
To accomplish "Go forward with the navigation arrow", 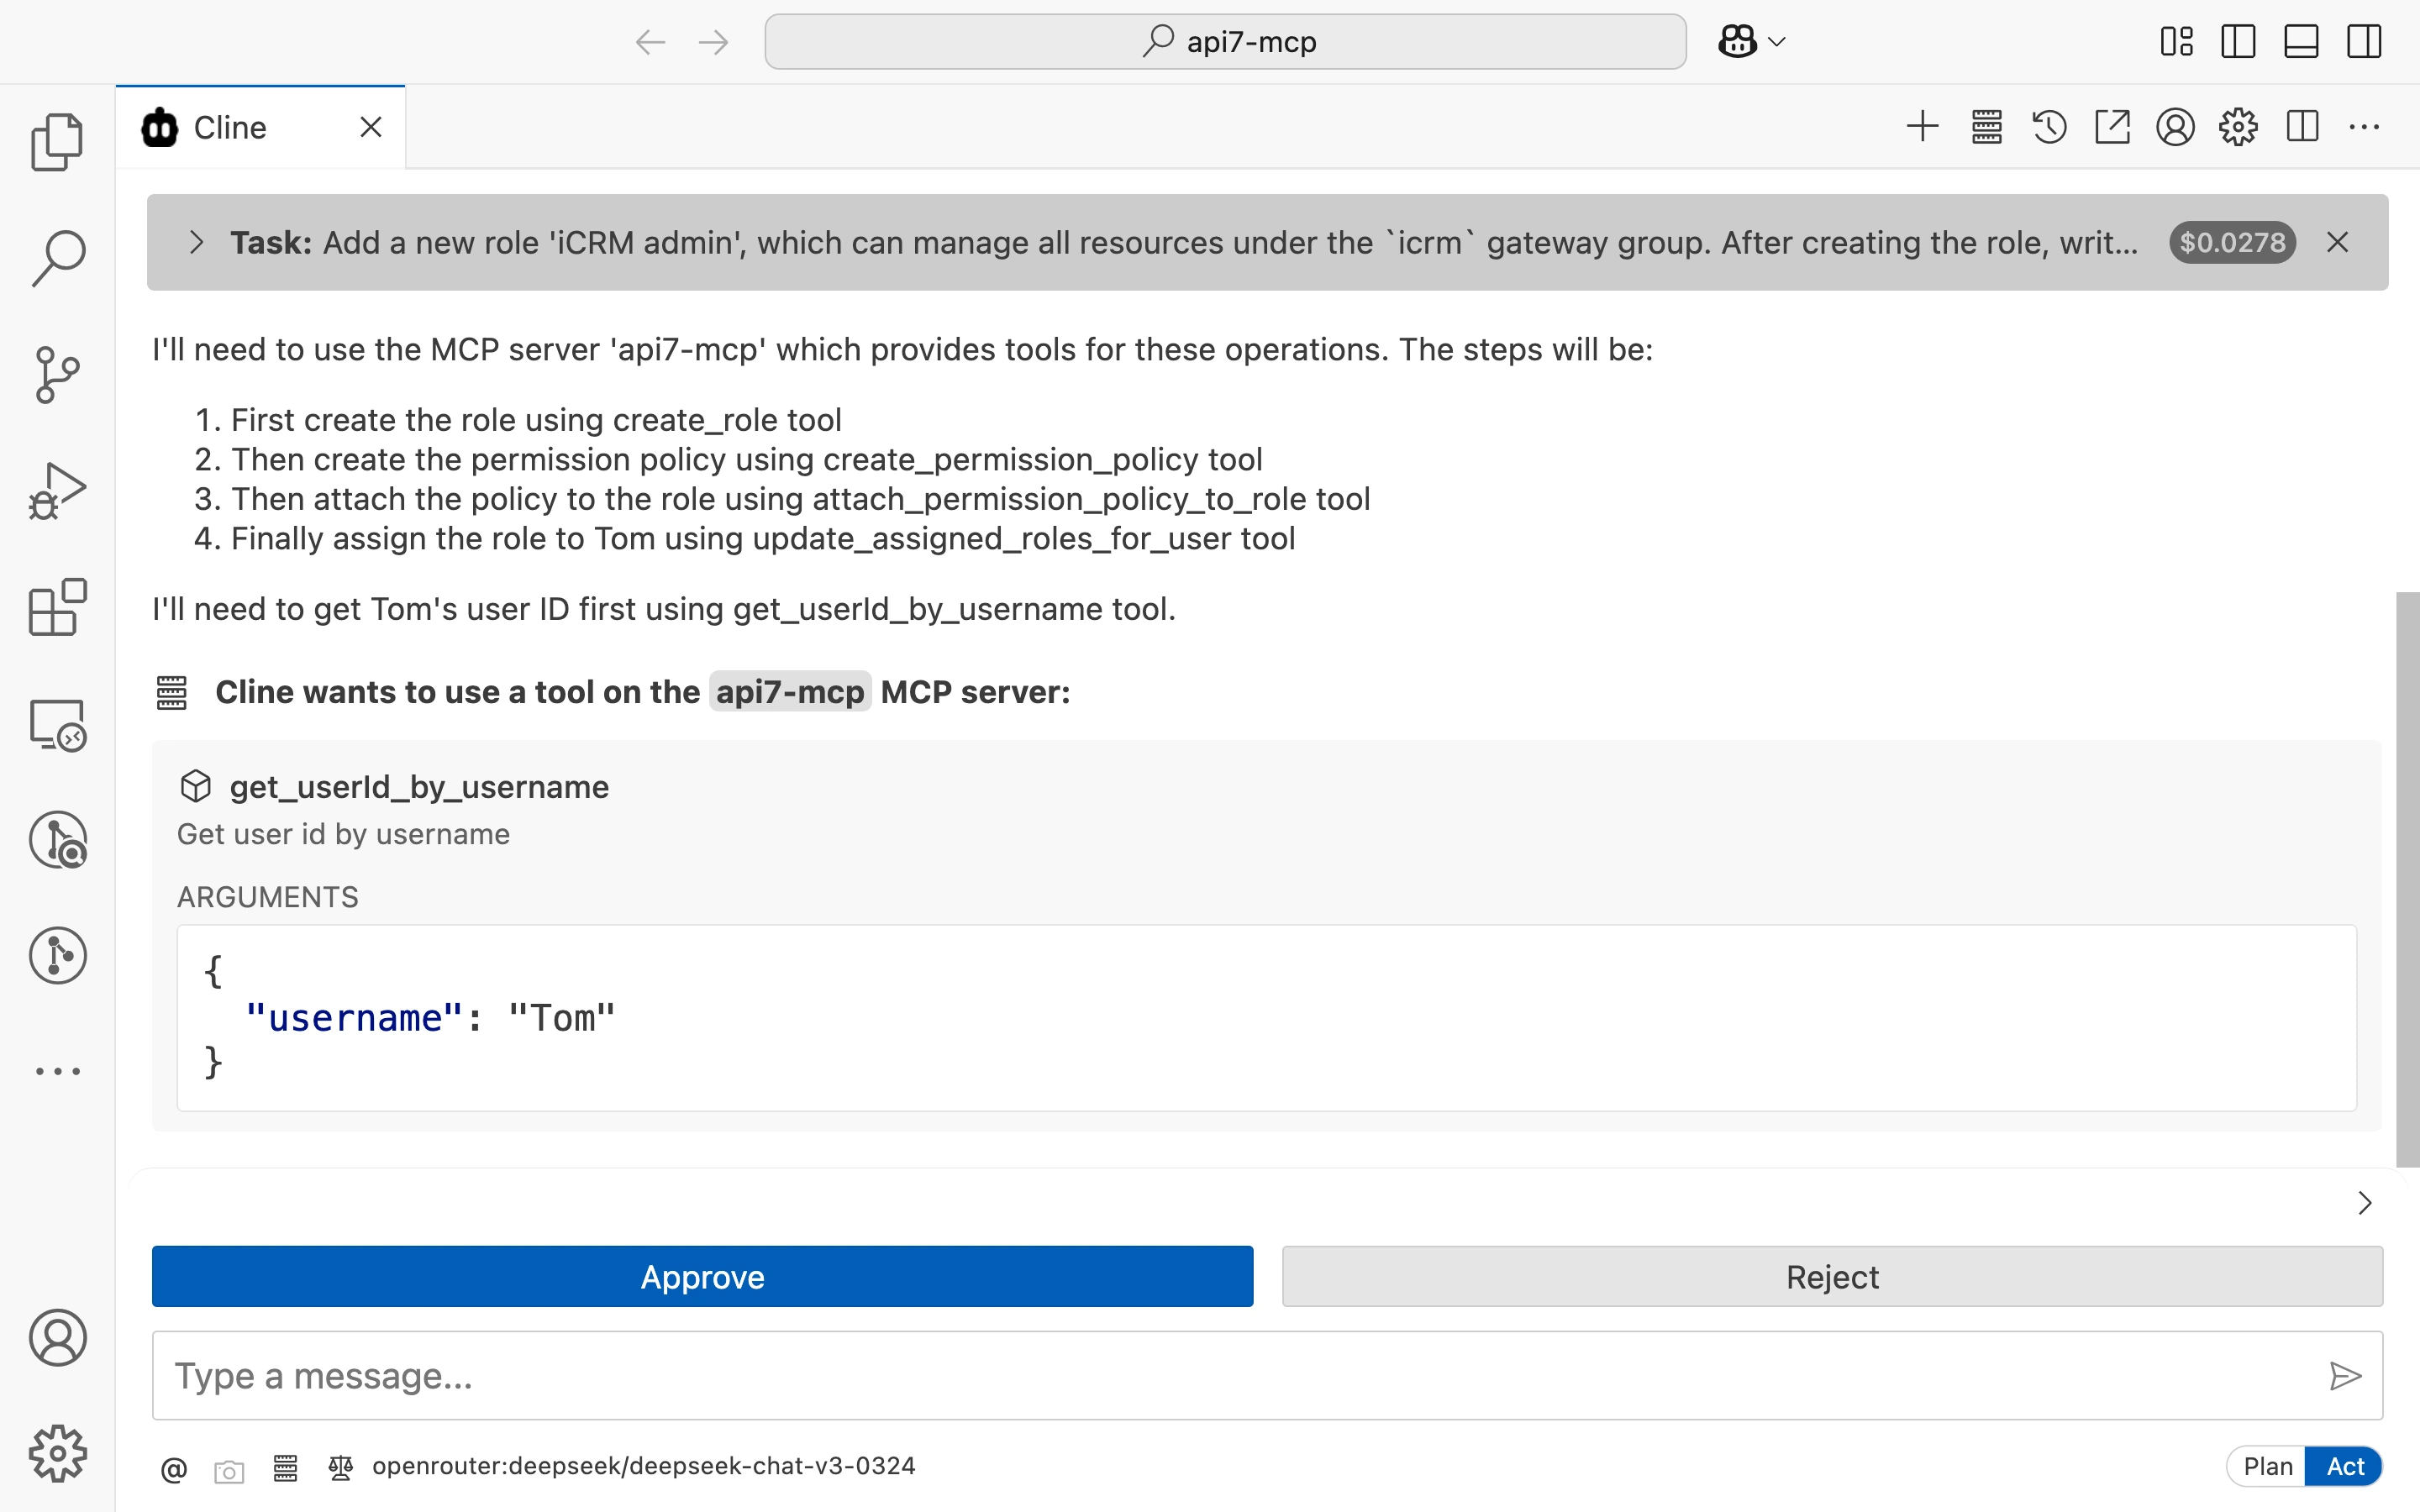I will point(714,42).
